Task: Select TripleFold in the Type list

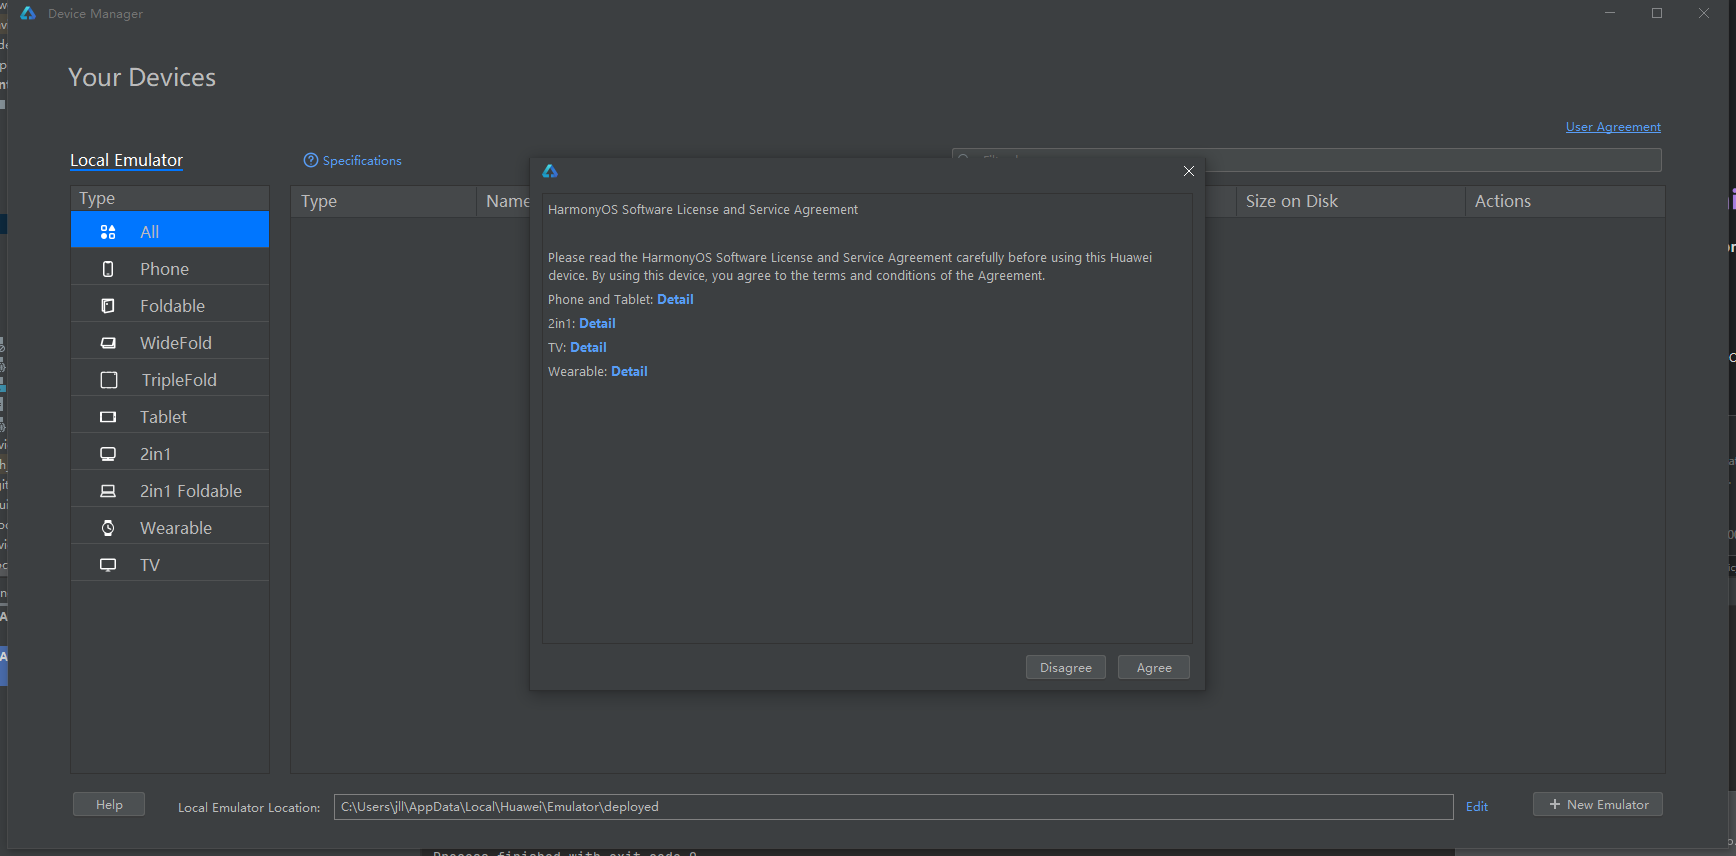Action: coord(170,380)
